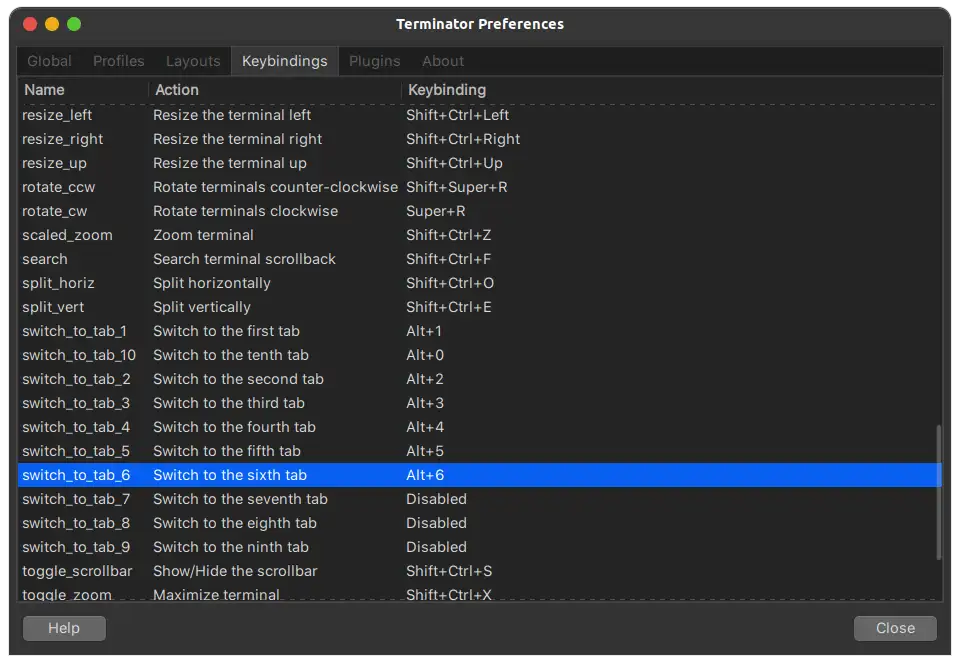Edit the Alt+5 keybinding cell
Viewport: 960px width, 664px height.
(425, 451)
